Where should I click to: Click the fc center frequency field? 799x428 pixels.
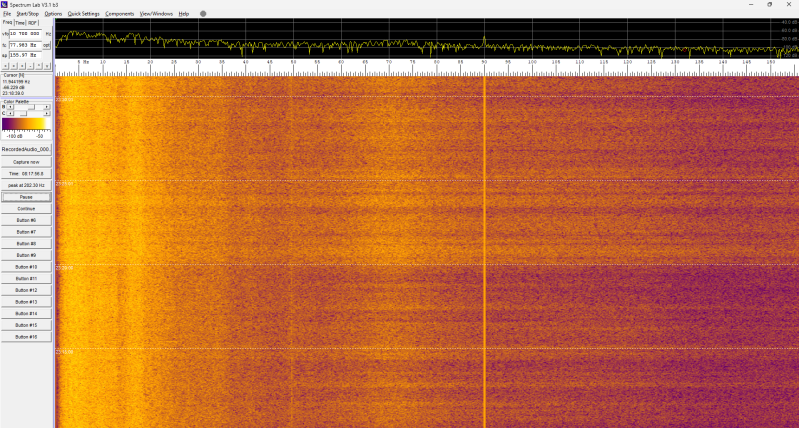(x=25, y=45)
